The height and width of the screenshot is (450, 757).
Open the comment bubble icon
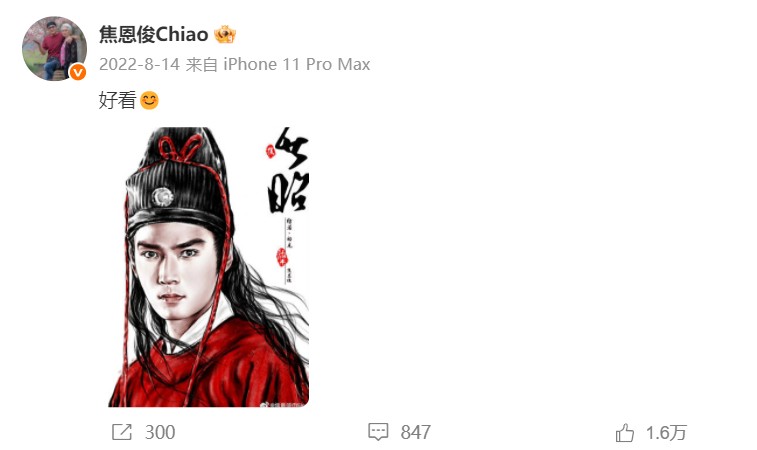tap(378, 432)
